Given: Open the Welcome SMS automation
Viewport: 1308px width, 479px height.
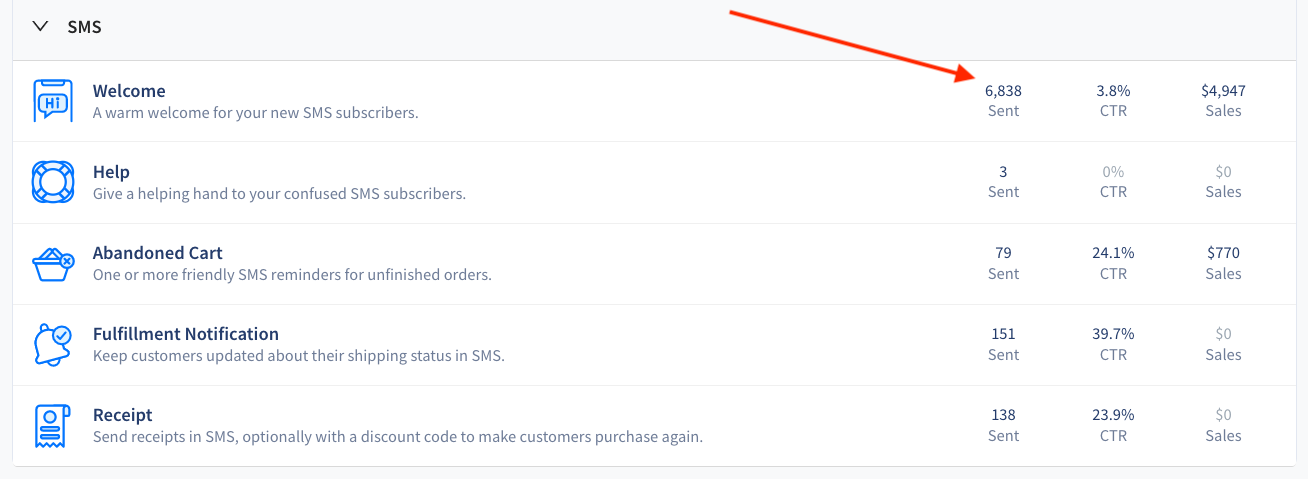Looking at the screenshot, I should point(129,91).
